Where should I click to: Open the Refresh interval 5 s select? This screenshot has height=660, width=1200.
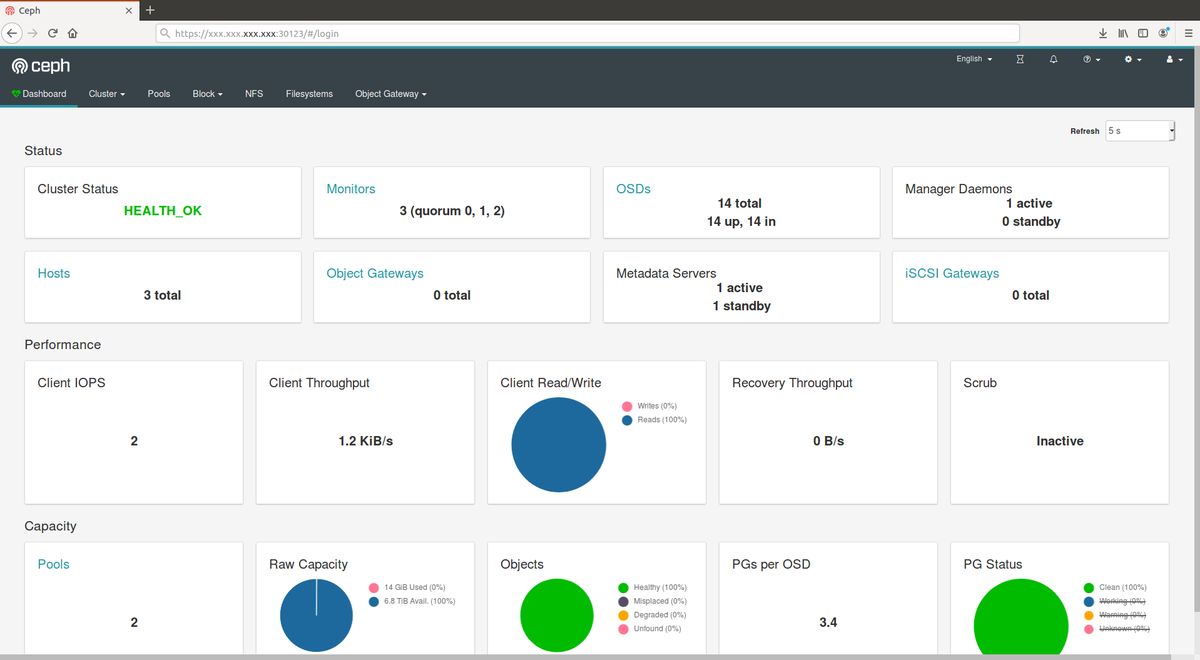pyautogui.click(x=1140, y=131)
